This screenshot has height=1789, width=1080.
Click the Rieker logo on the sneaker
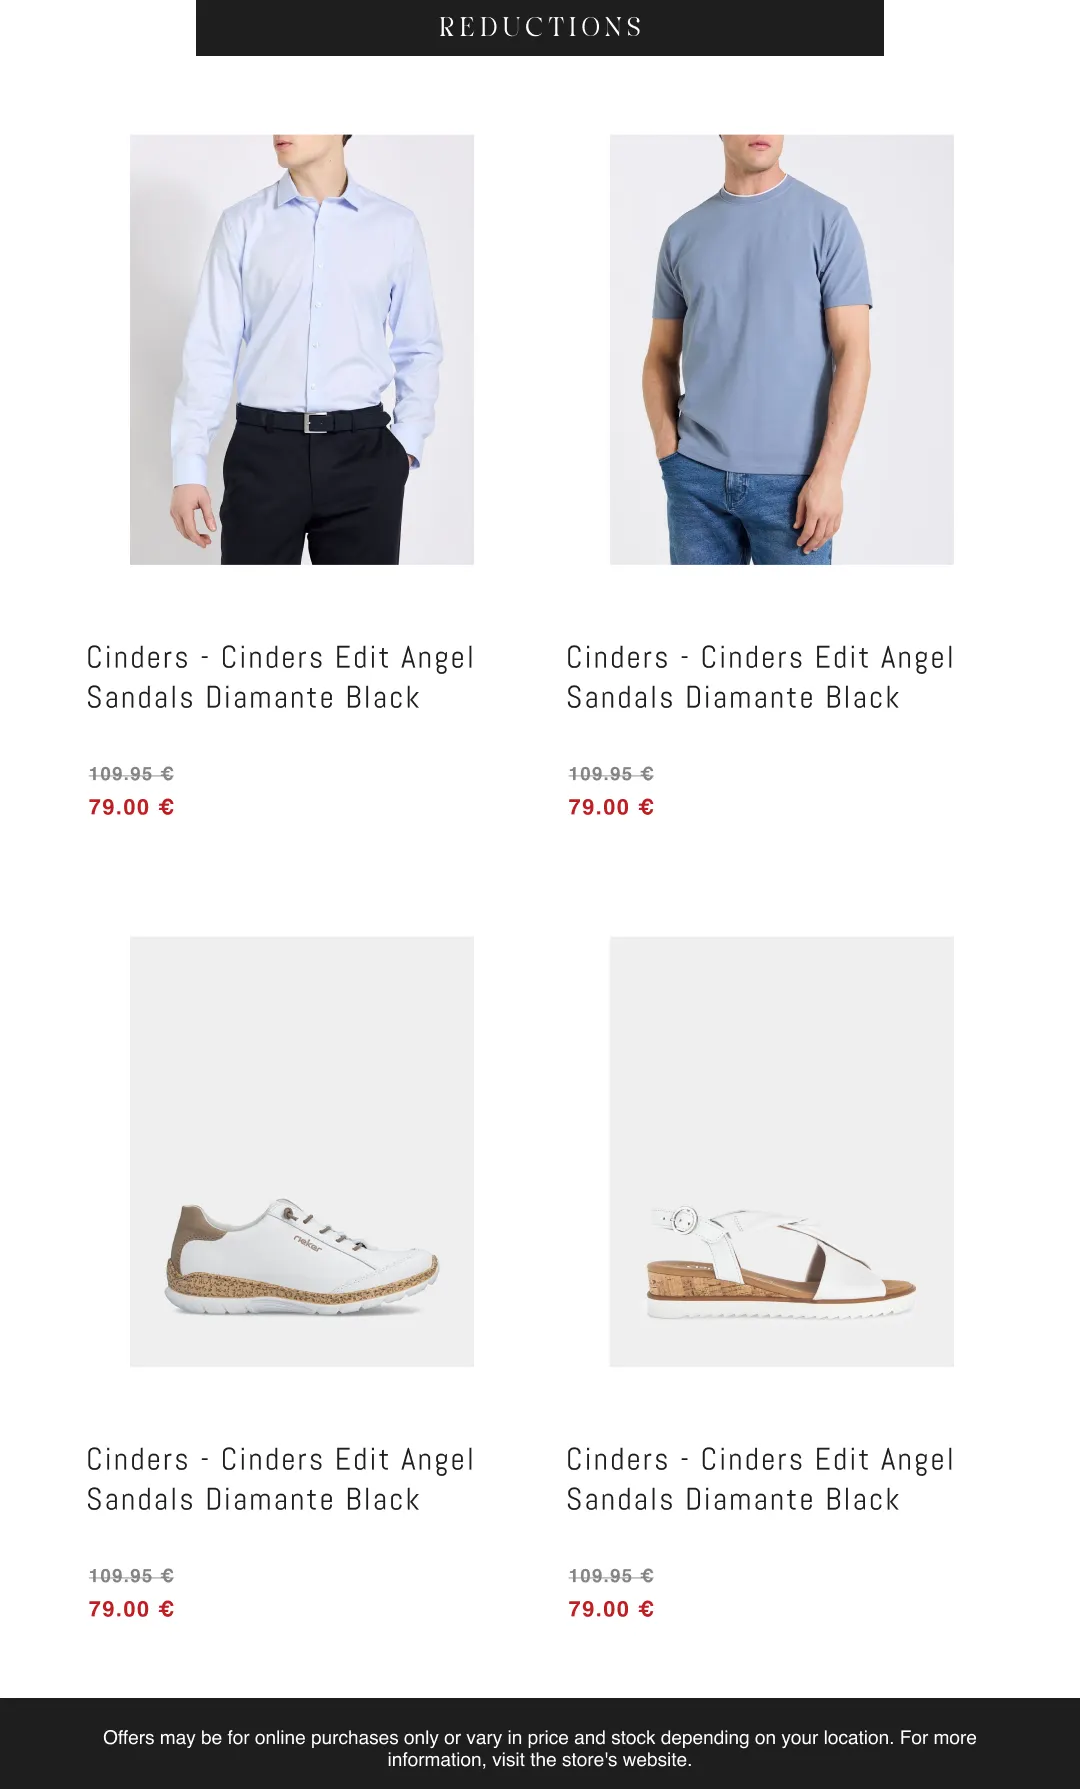(x=308, y=1244)
